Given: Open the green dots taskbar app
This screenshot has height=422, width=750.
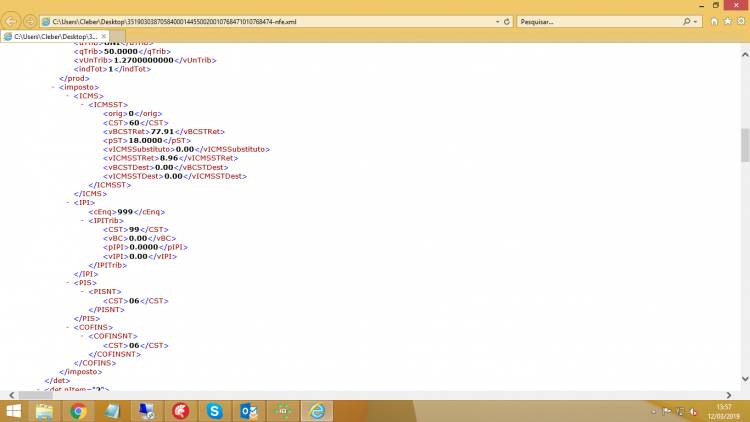Looking at the screenshot, I should (283, 411).
